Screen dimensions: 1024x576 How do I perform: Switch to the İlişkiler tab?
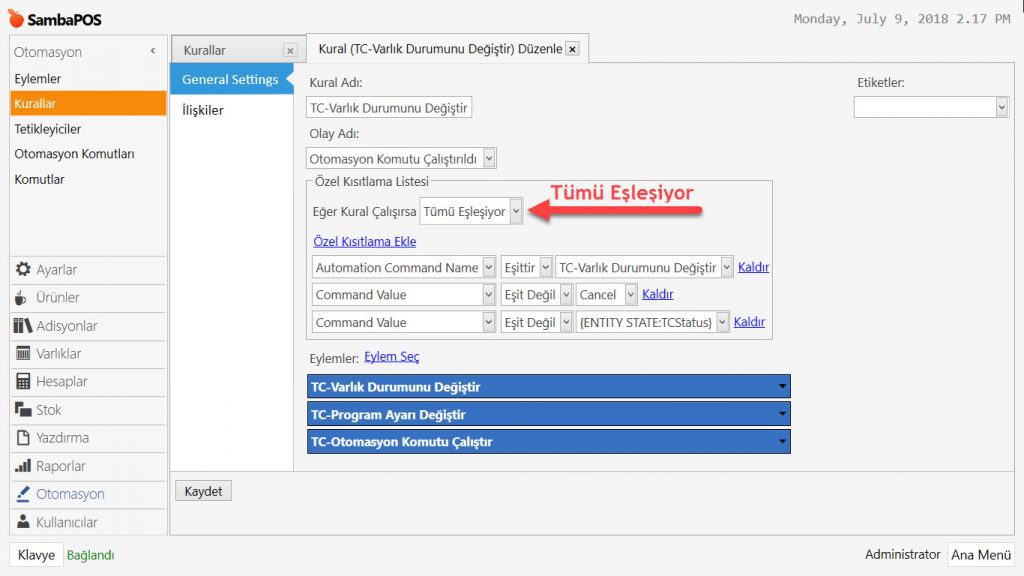[x=202, y=110]
